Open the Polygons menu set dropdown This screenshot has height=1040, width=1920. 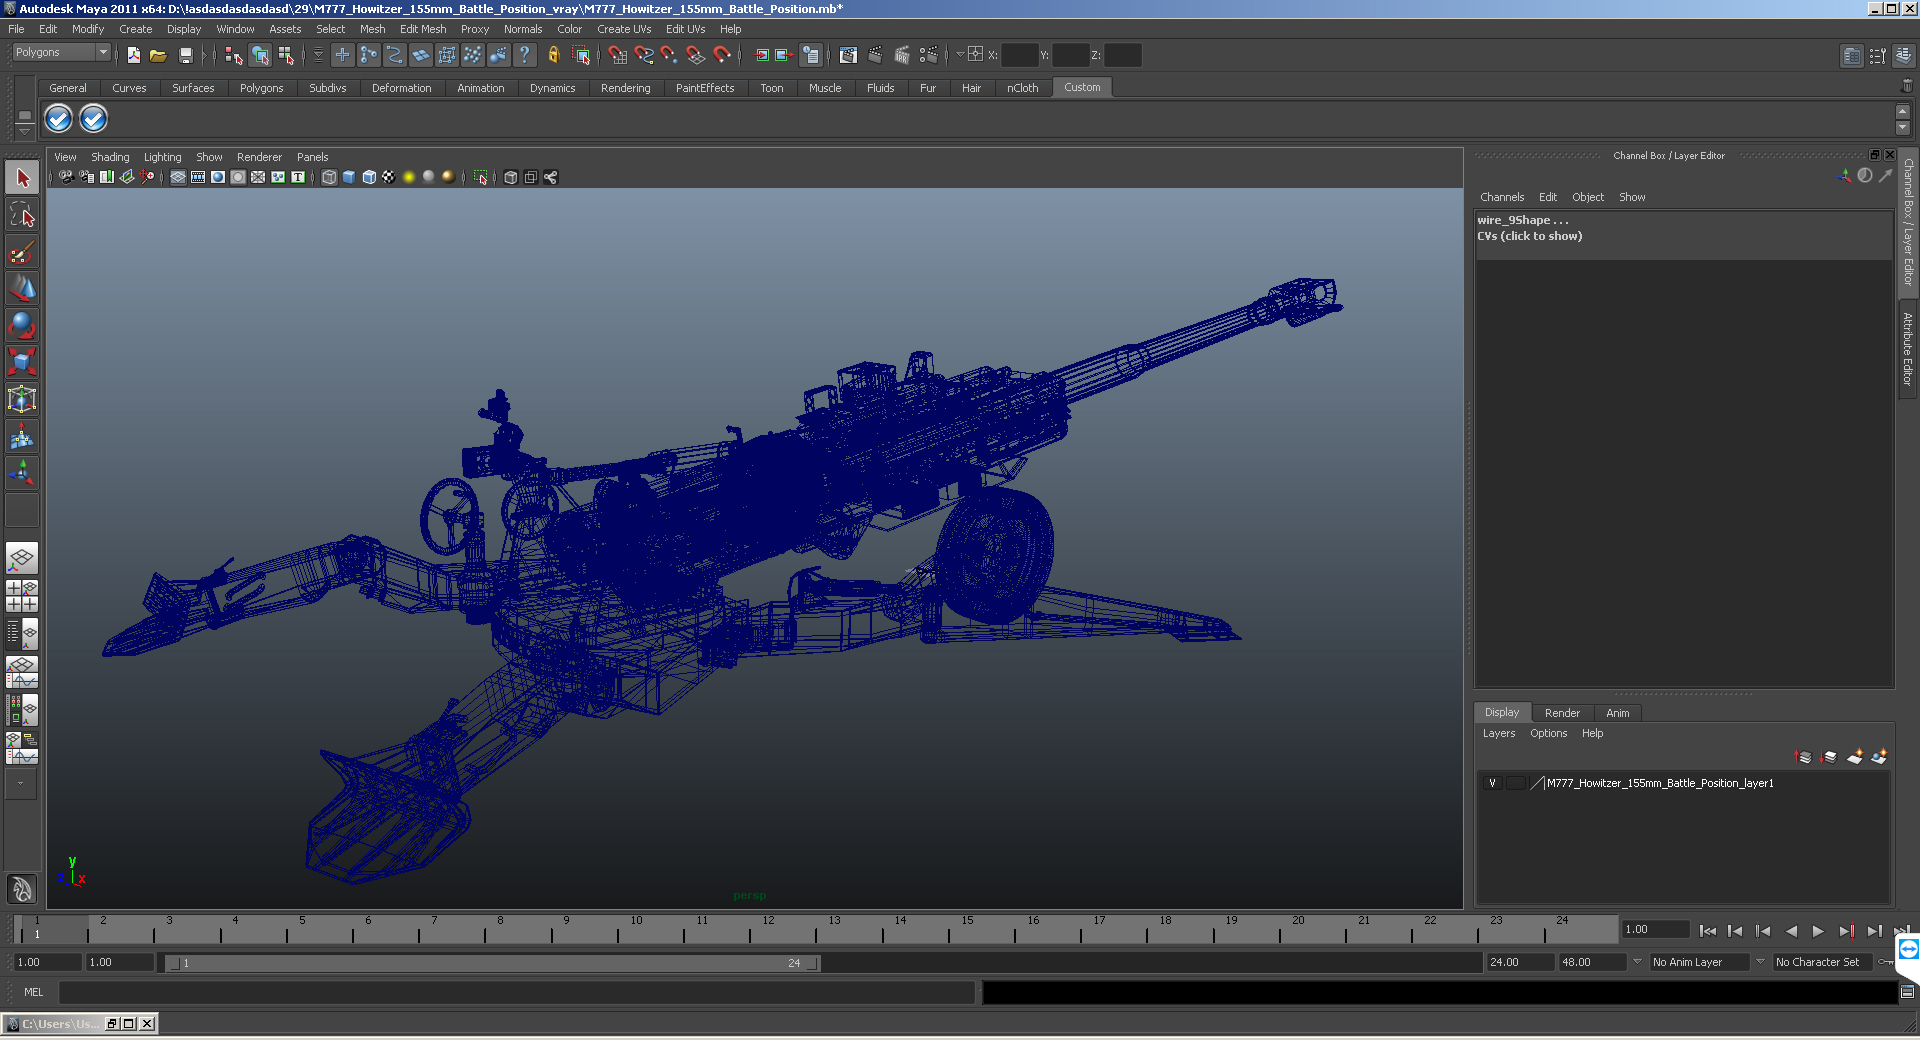point(61,52)
